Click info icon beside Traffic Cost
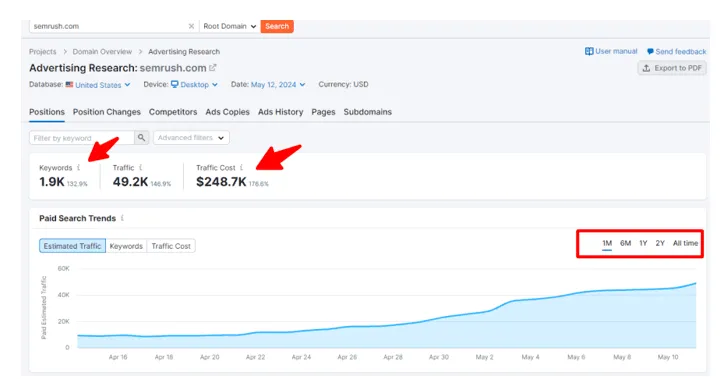The height and width of the screenshot is (379, 720). 242,168
